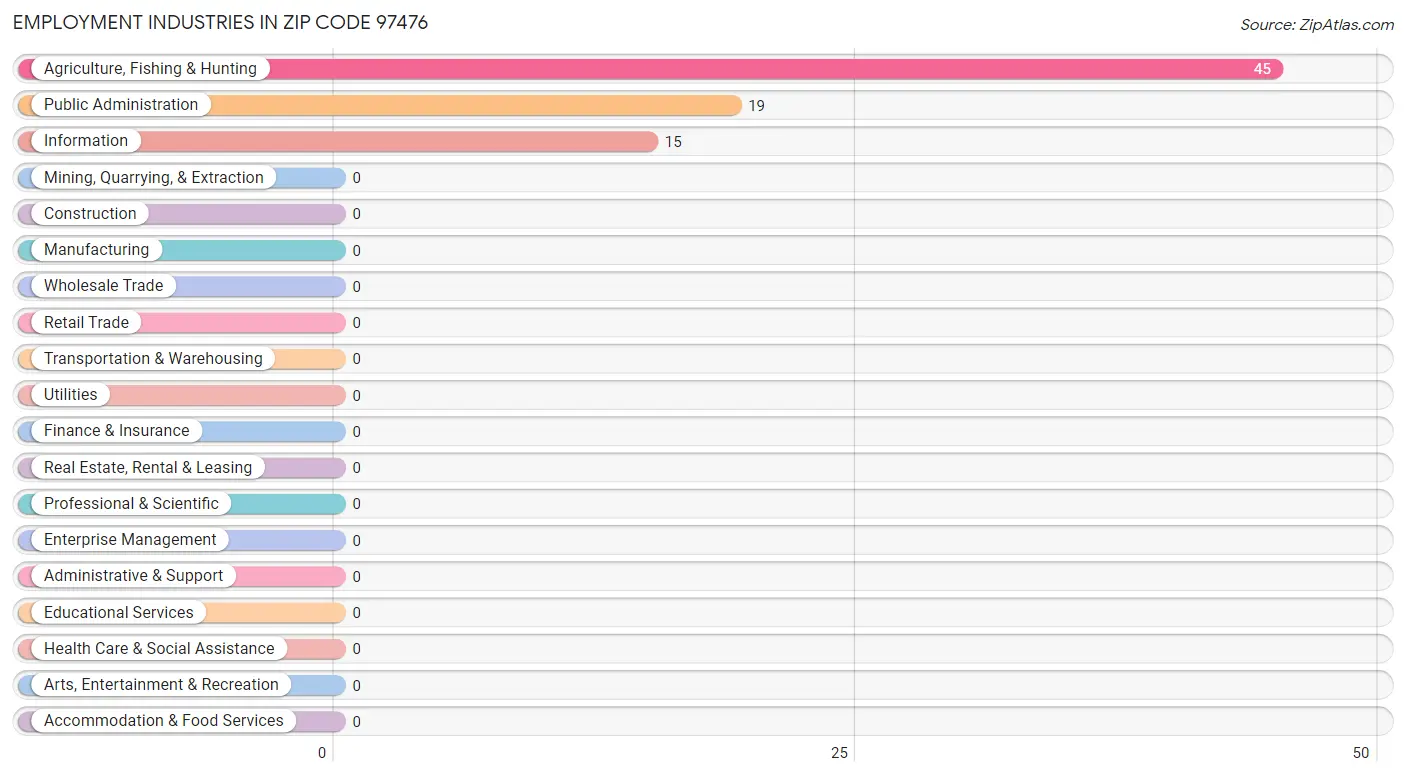
Task: Click the Arts, Entertainment & Recreation label
Action: 161,685
